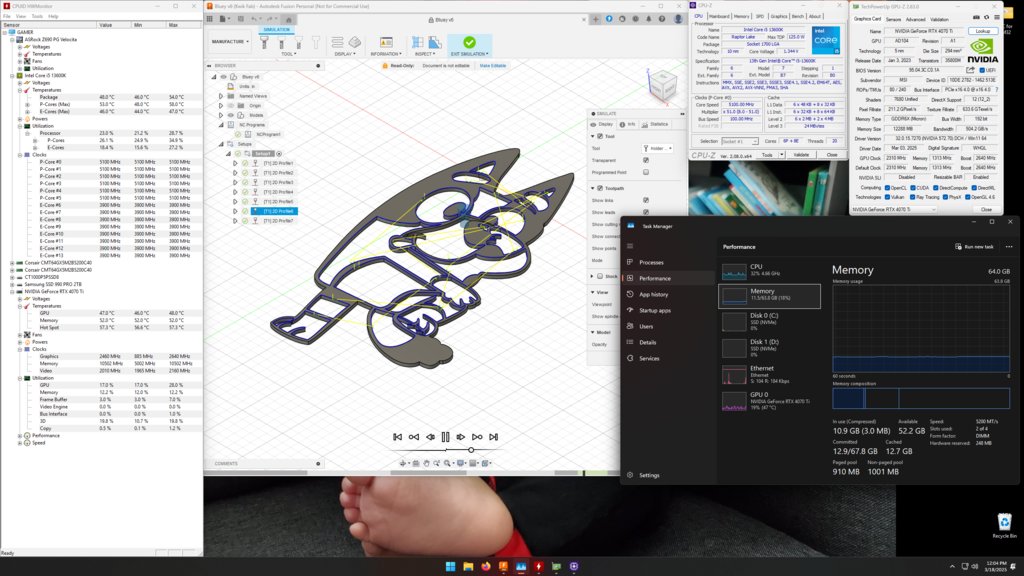
Task: Expand the 2D Profile1 operation node
Action: click(x=235, y=163)
